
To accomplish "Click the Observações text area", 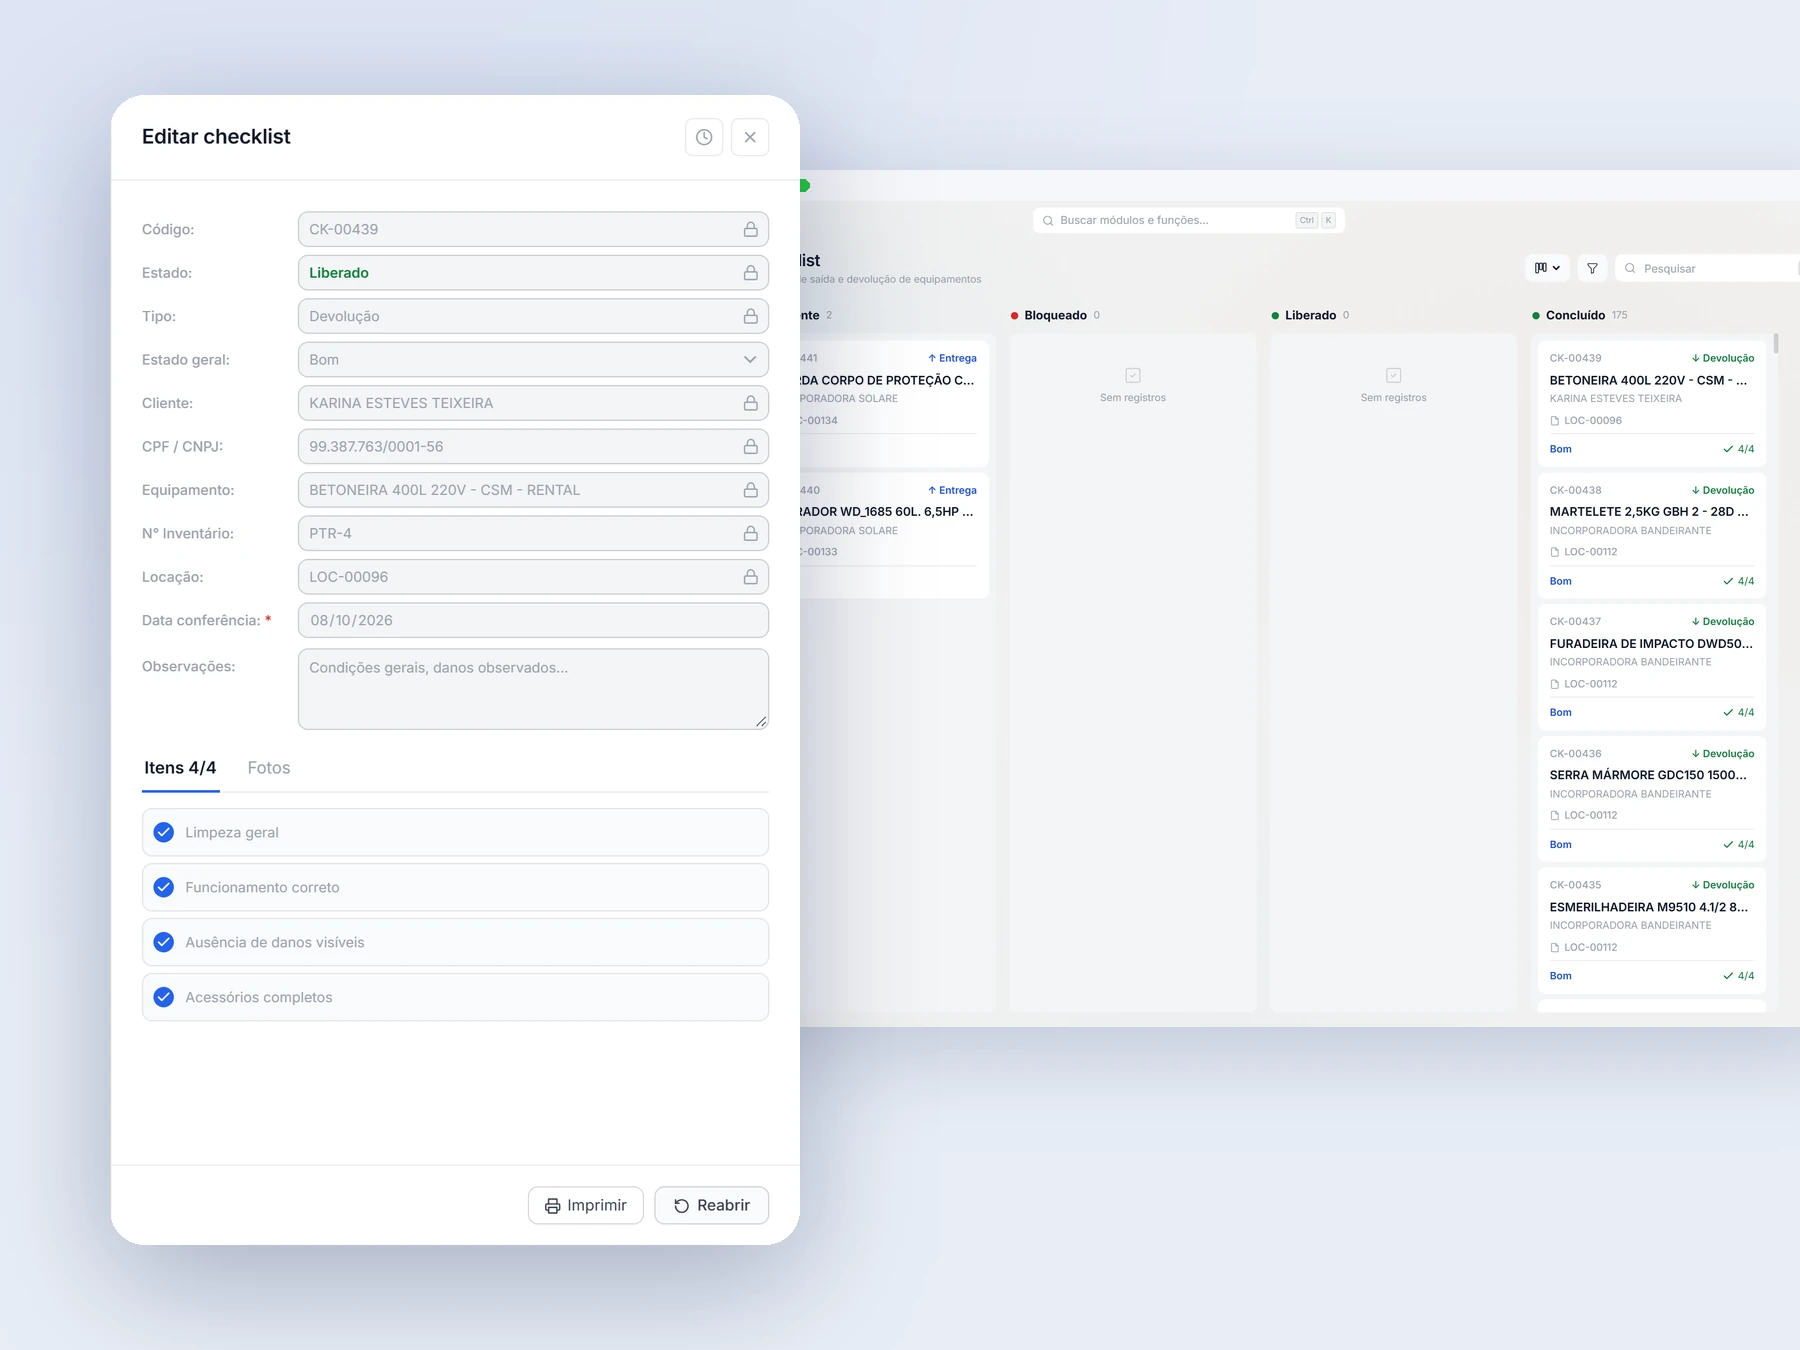I will point(533,689).
